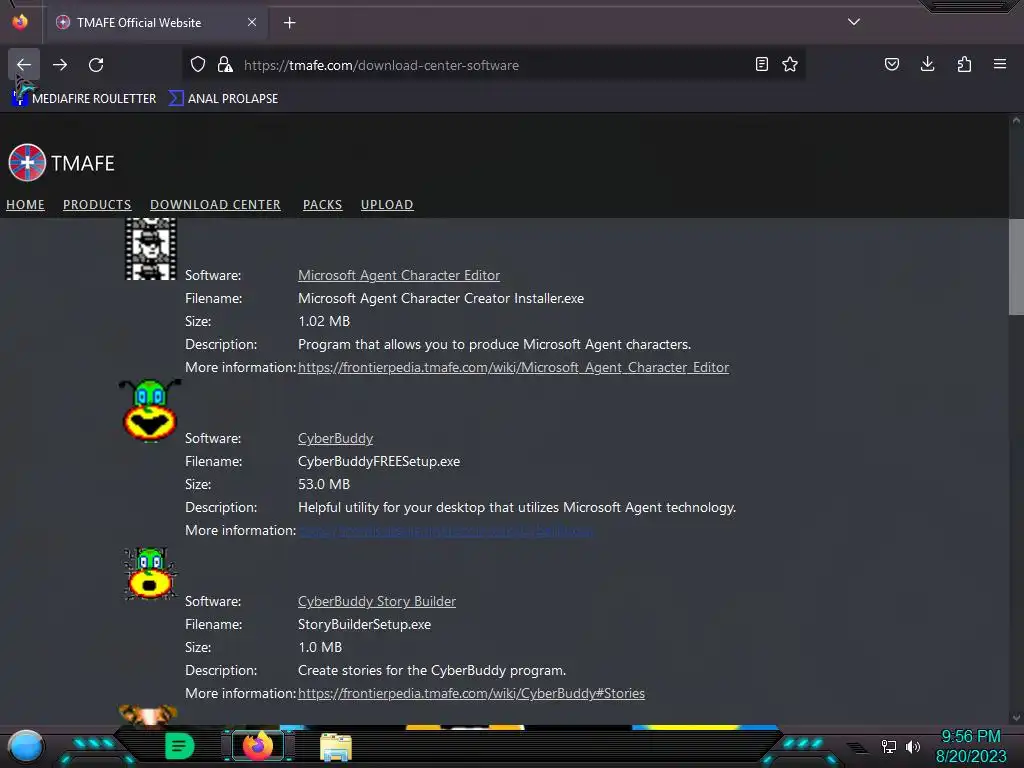Expand the list all tabs chevron
The image size is (1024, 768).
click(854, 22)
